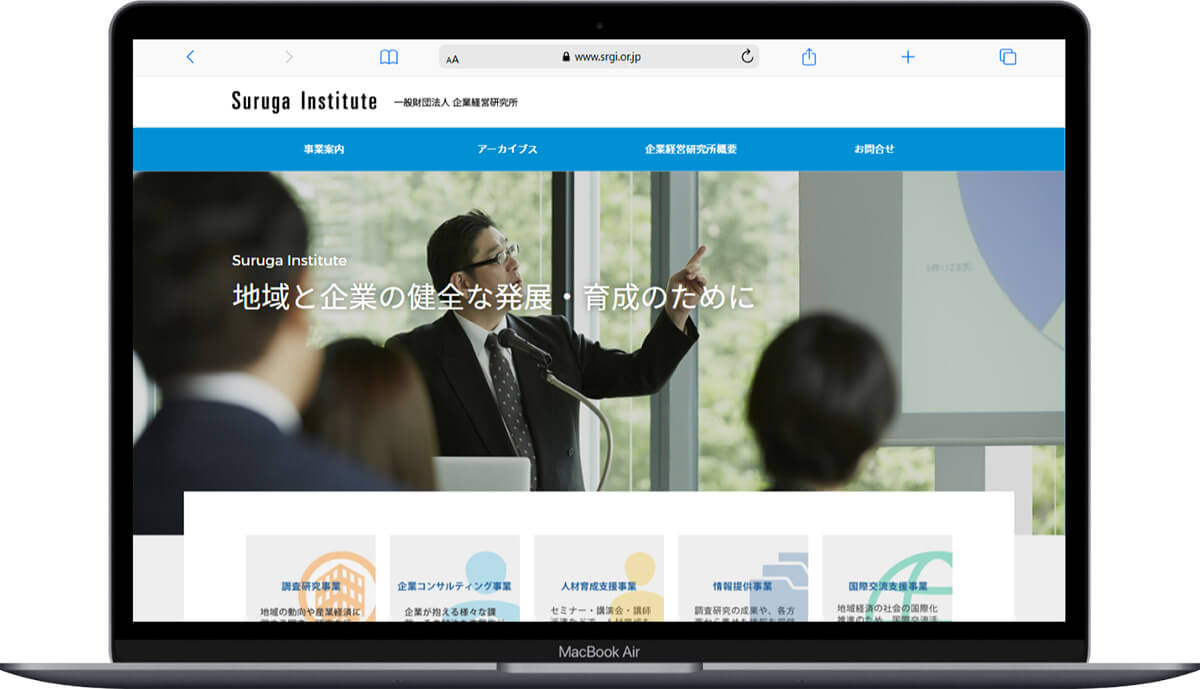Open the bookmarks book icon
The width and height of the screenshot is (1200, 689).
pos(389,57)
